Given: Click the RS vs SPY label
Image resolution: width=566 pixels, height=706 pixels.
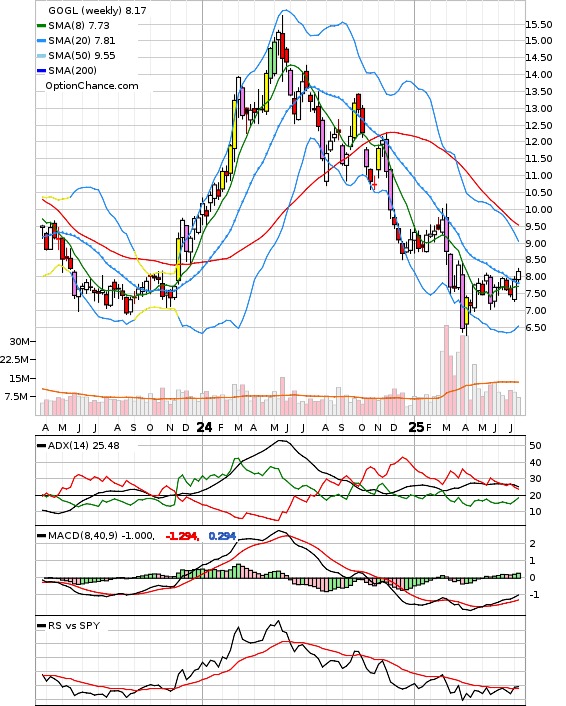Looking at the screenshot, I should click(x=74, y=625).
